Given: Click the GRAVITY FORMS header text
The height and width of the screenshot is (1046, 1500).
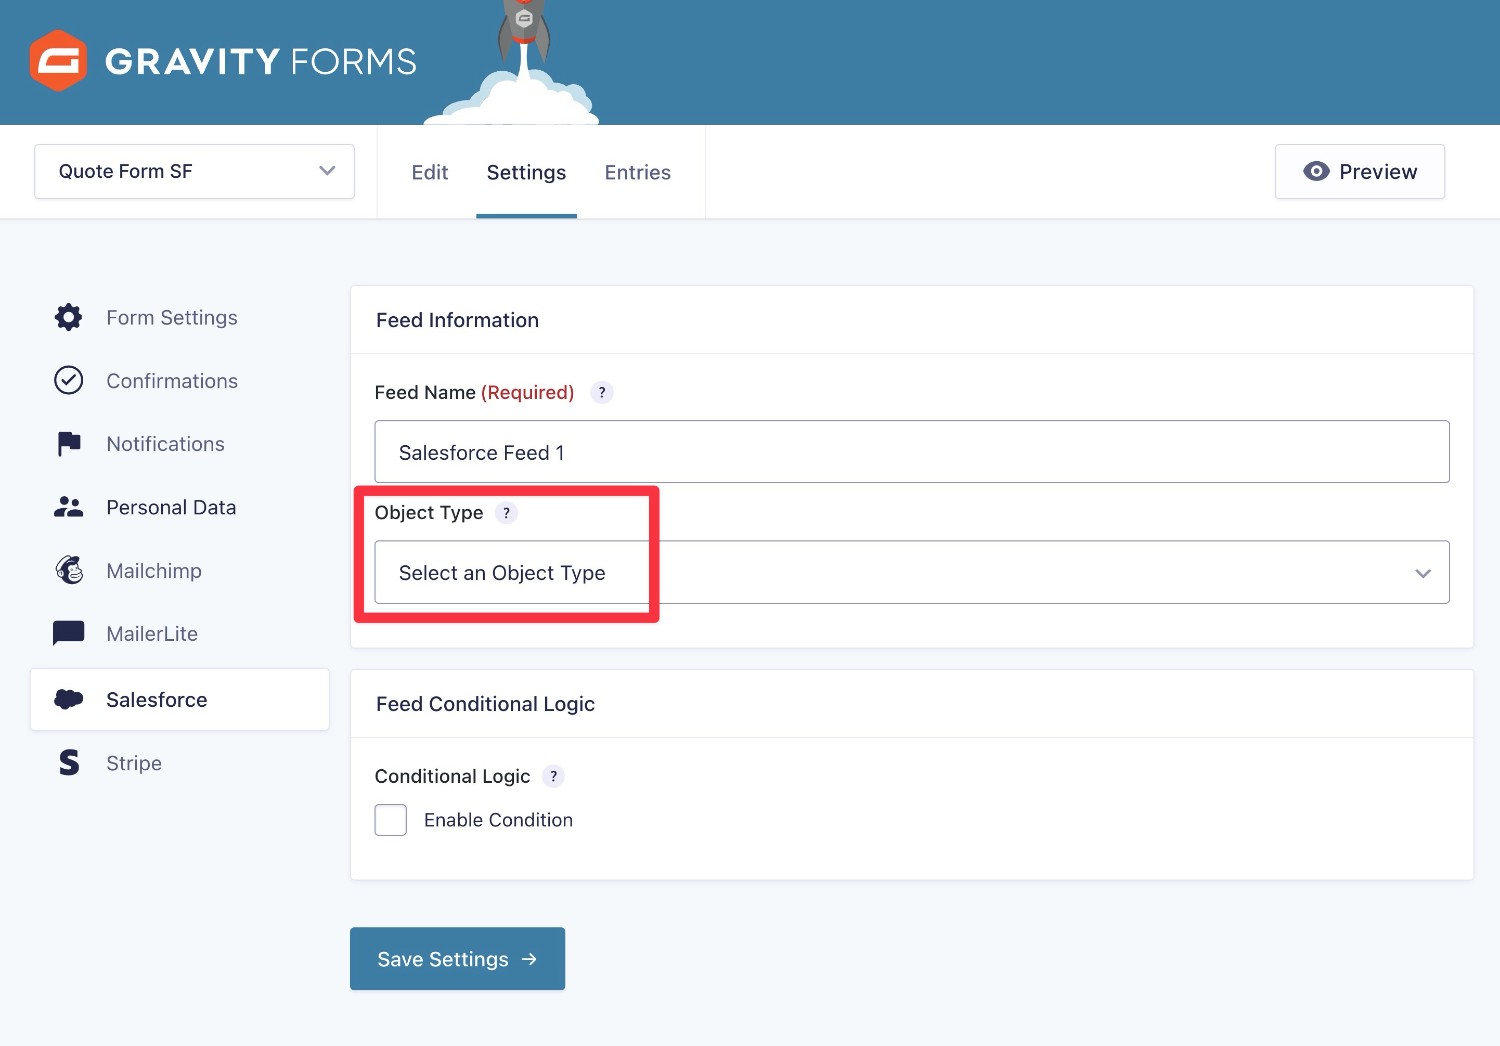Looking at the screenshot, I should [x=260, y=61].
